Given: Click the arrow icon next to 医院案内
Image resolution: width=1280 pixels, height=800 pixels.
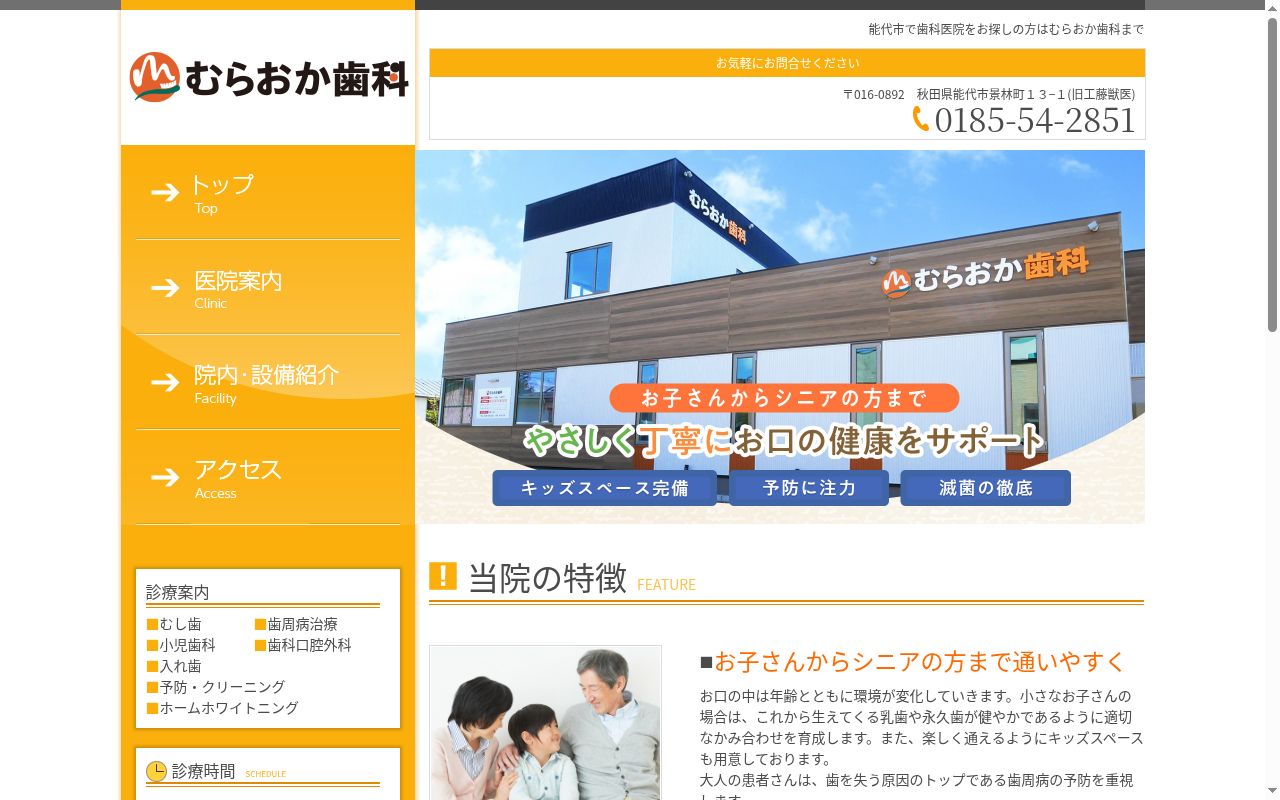Looking at the screenshot, I should (165, 287).
